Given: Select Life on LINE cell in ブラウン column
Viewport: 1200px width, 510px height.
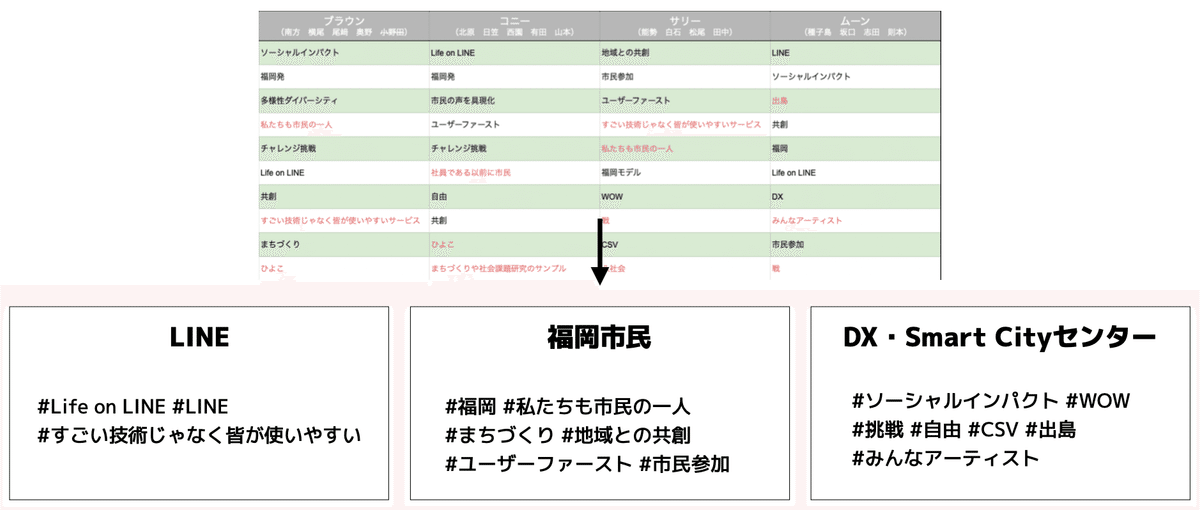Looking at the screenshot, I should click(343, 172).
